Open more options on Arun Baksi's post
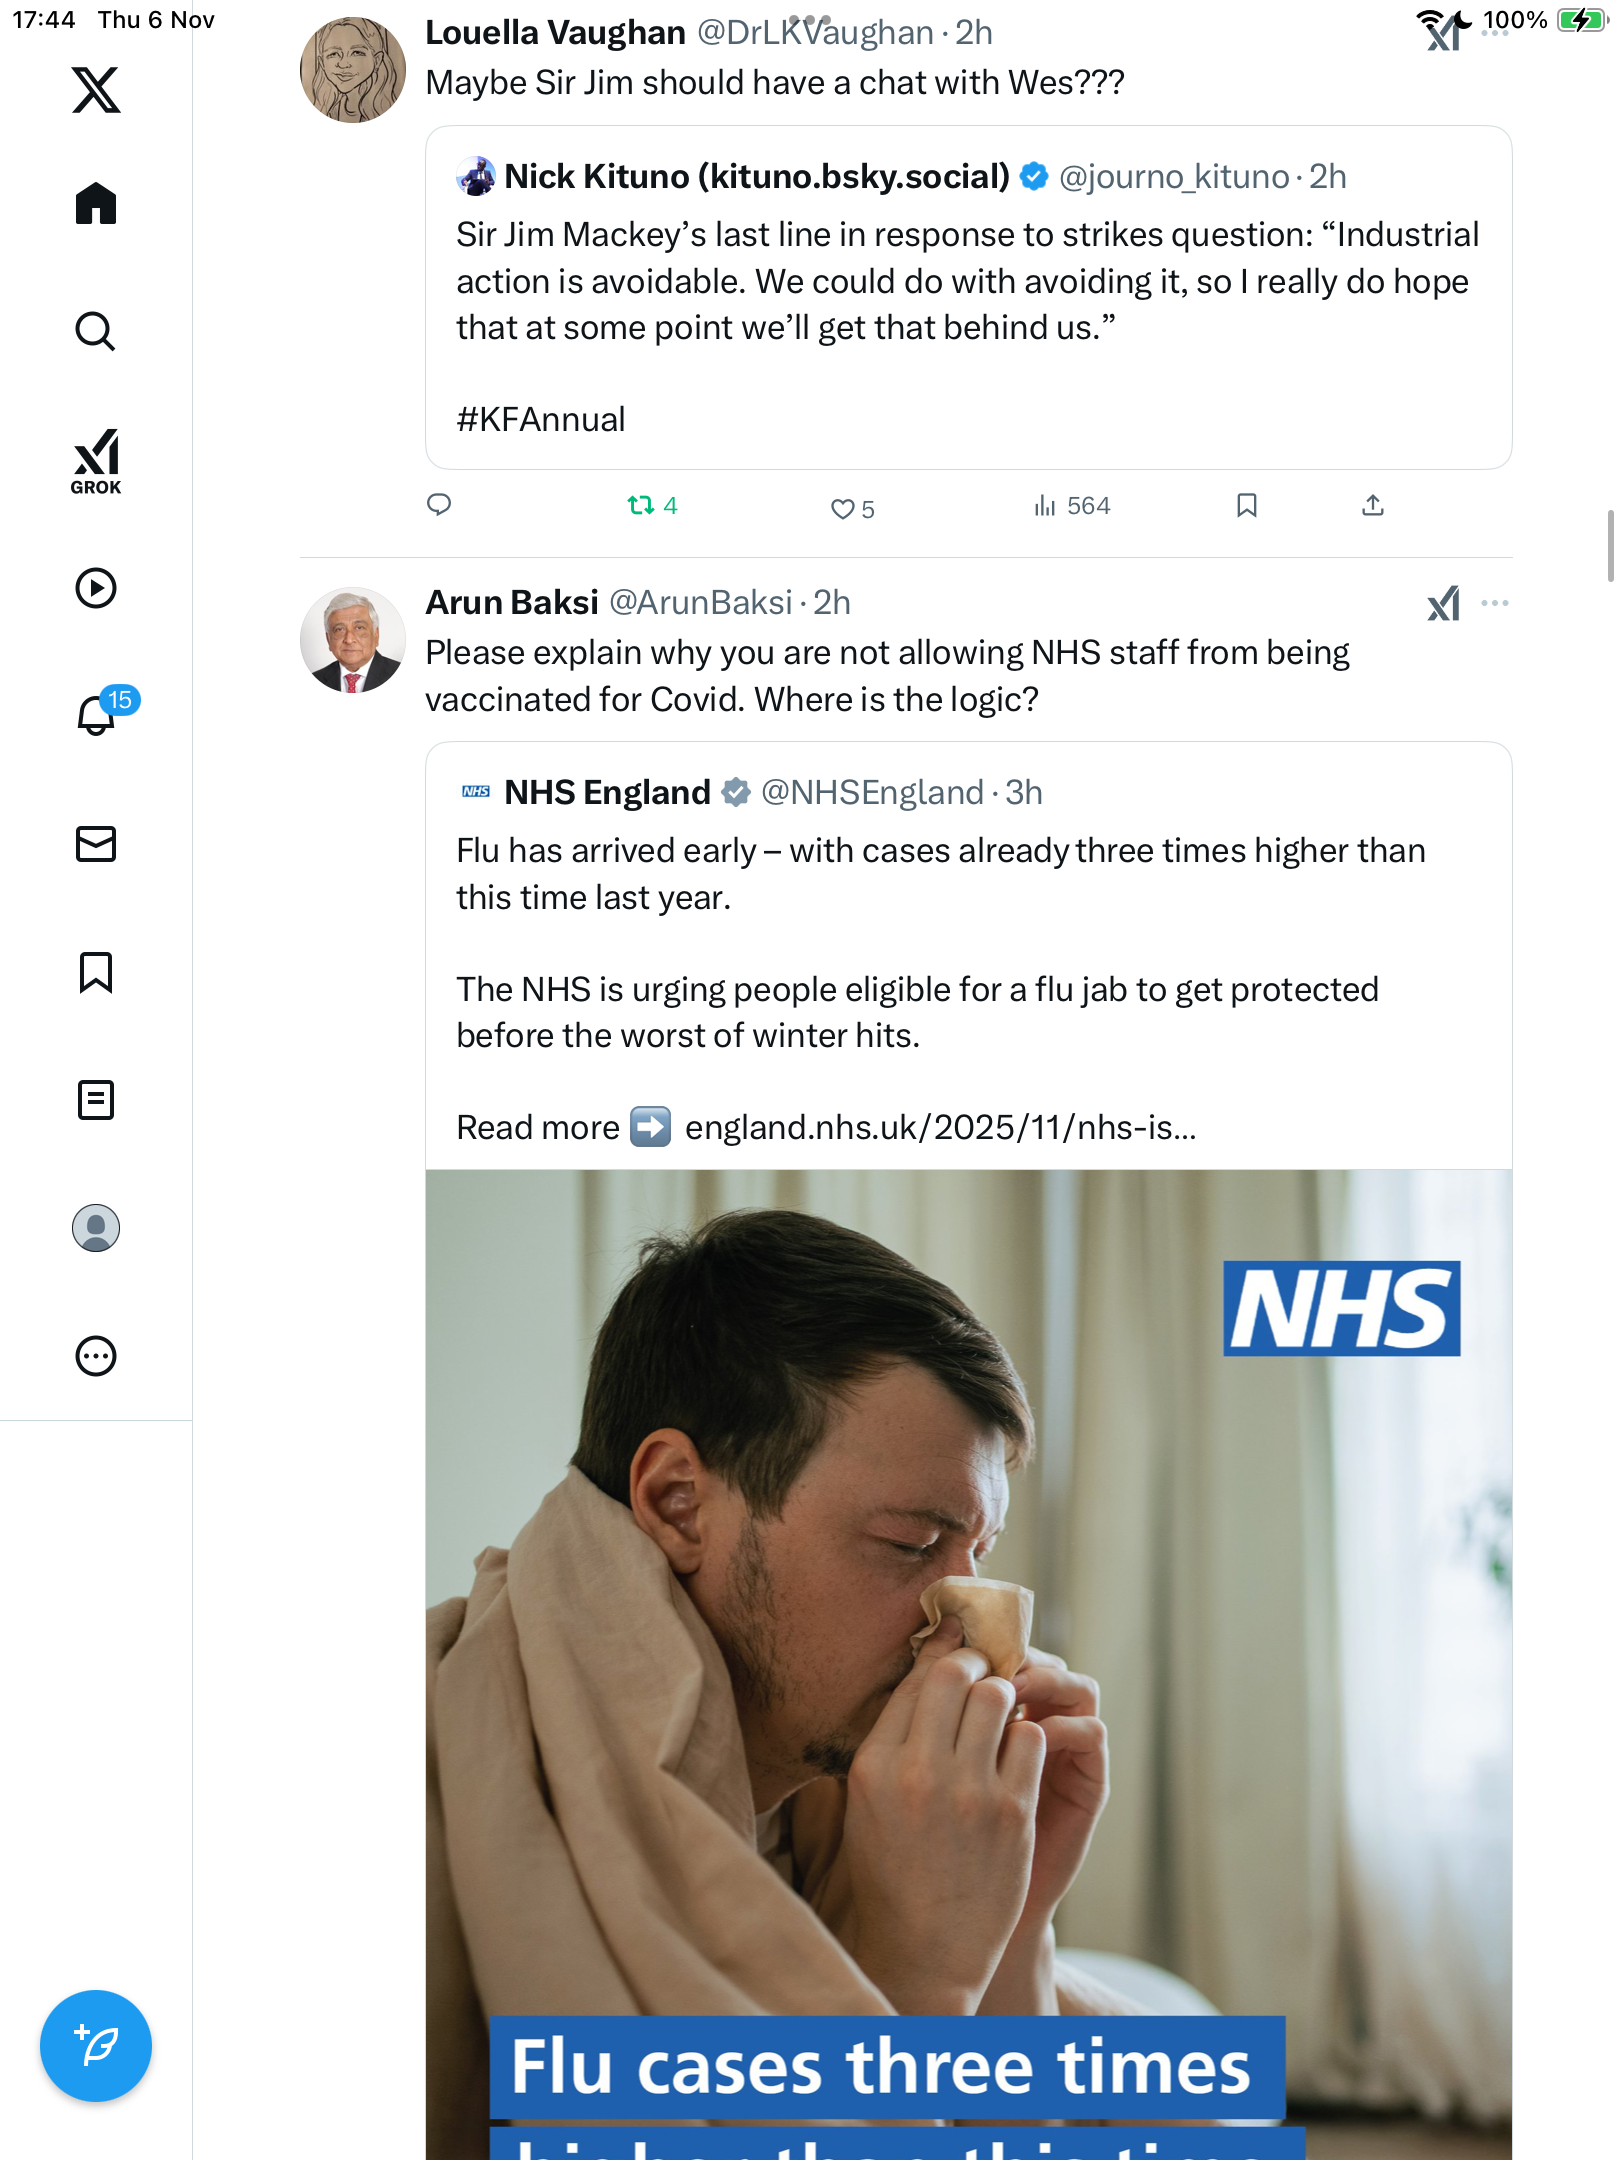 pos(1495,603)
